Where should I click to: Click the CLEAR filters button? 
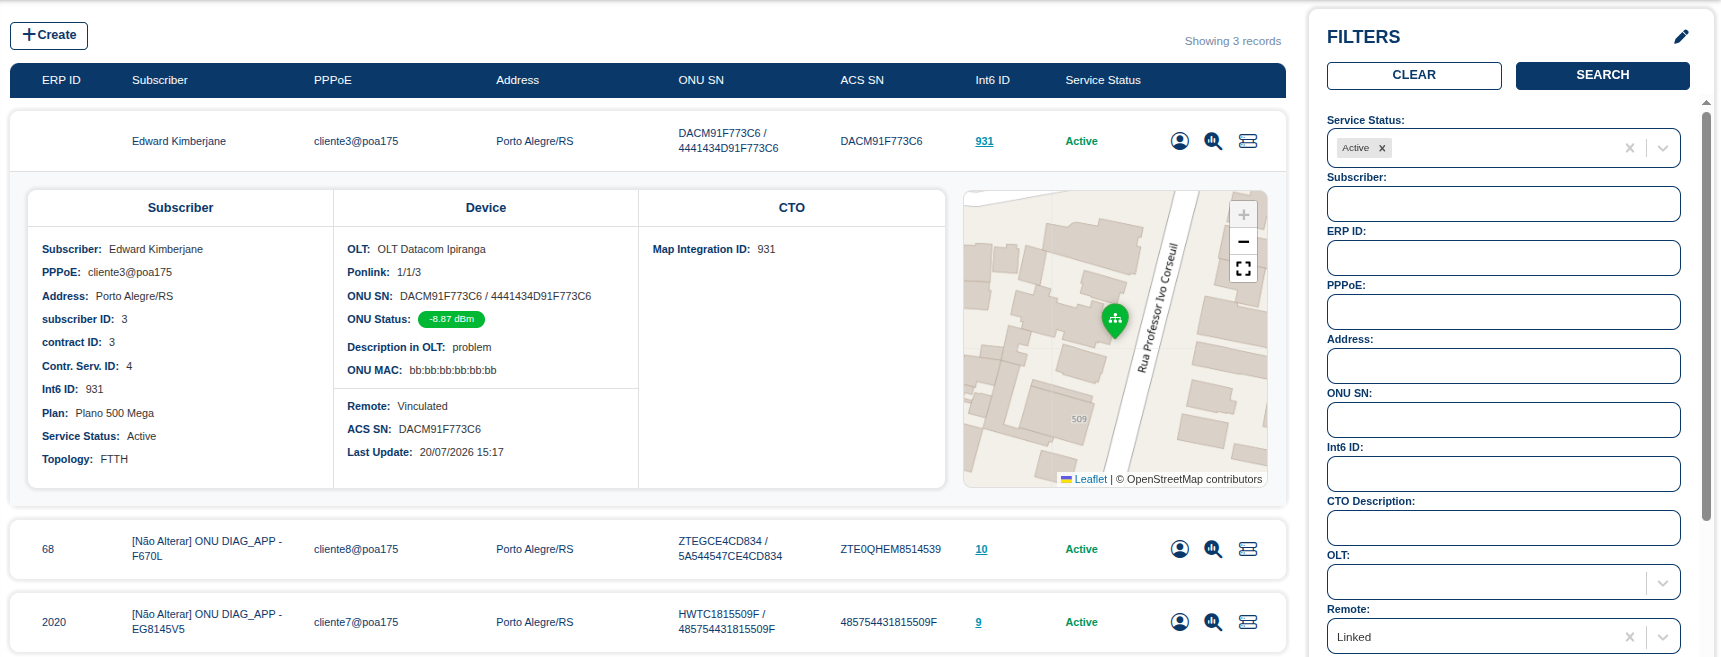pyautogui.click(x=1414, y=76)
